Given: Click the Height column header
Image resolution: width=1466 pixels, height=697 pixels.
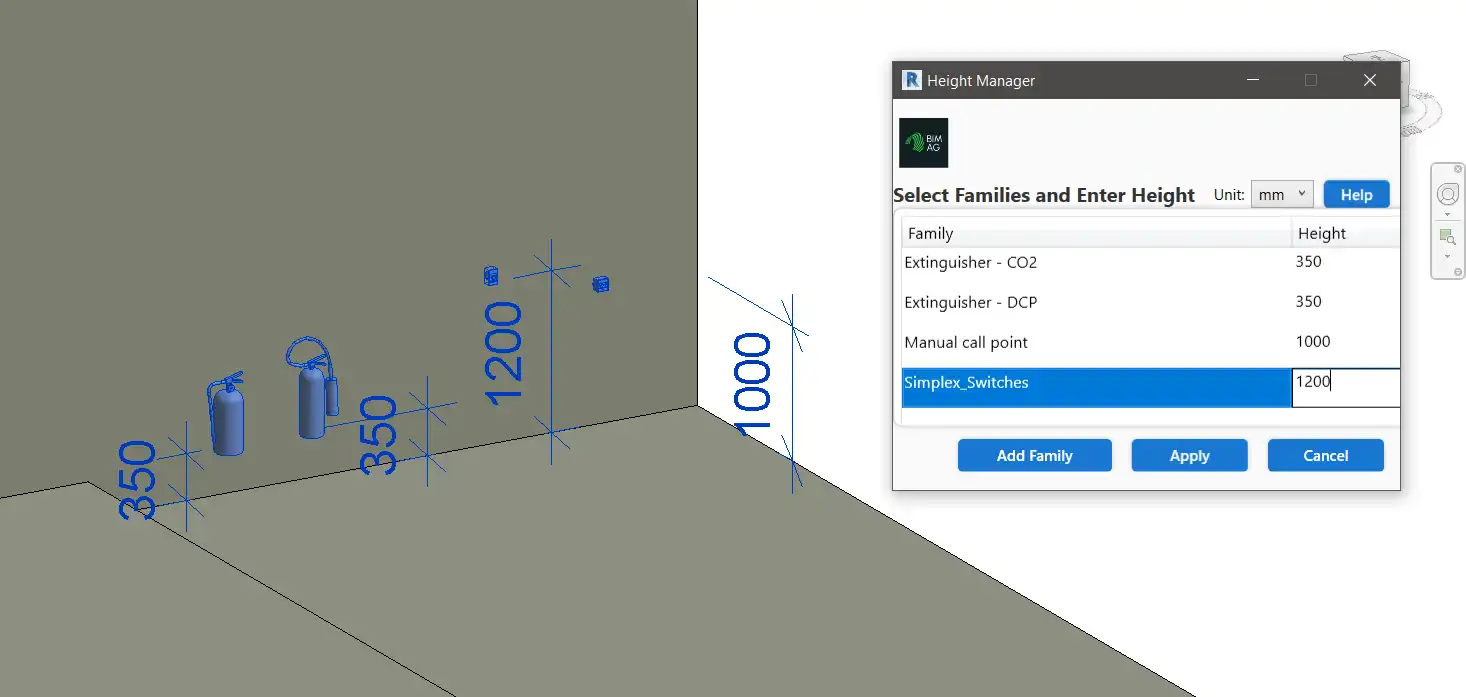Looking at the screenshot, I should tap(1345, 233).
